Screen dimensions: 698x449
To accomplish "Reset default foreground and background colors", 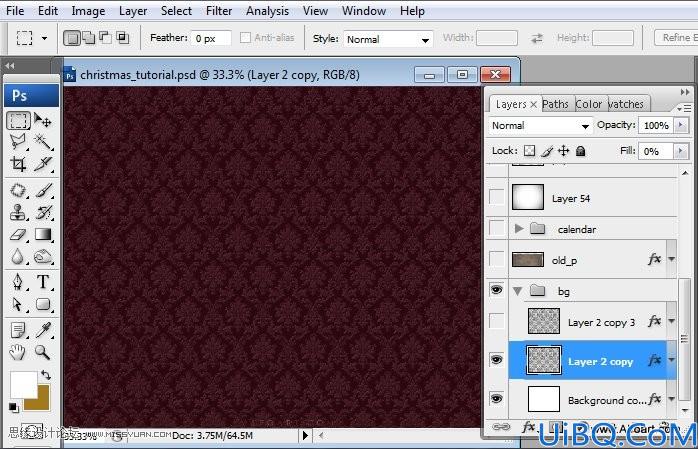I will [x=13, y=407].
